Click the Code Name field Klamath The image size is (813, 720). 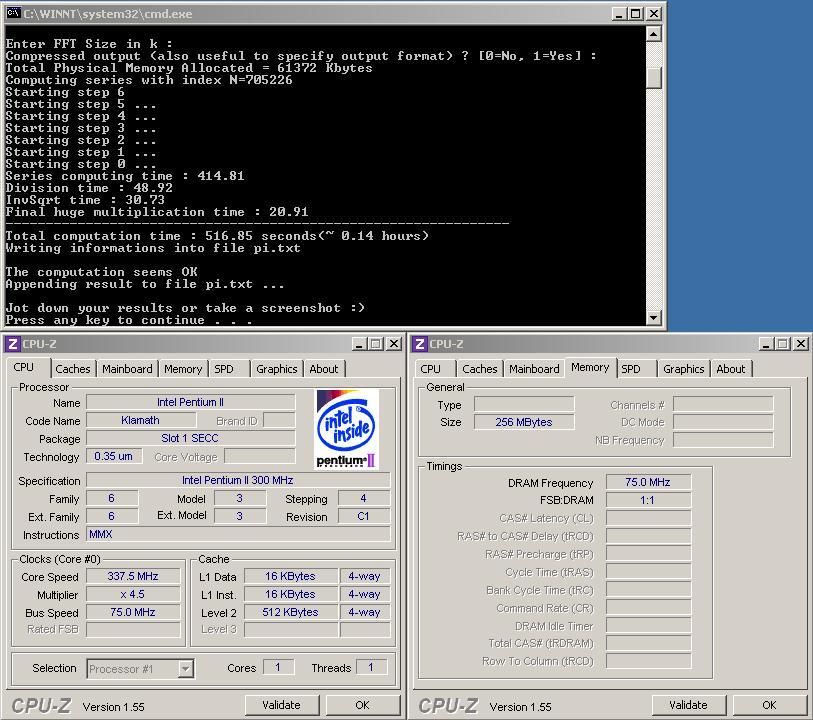[x=141, y=420]
